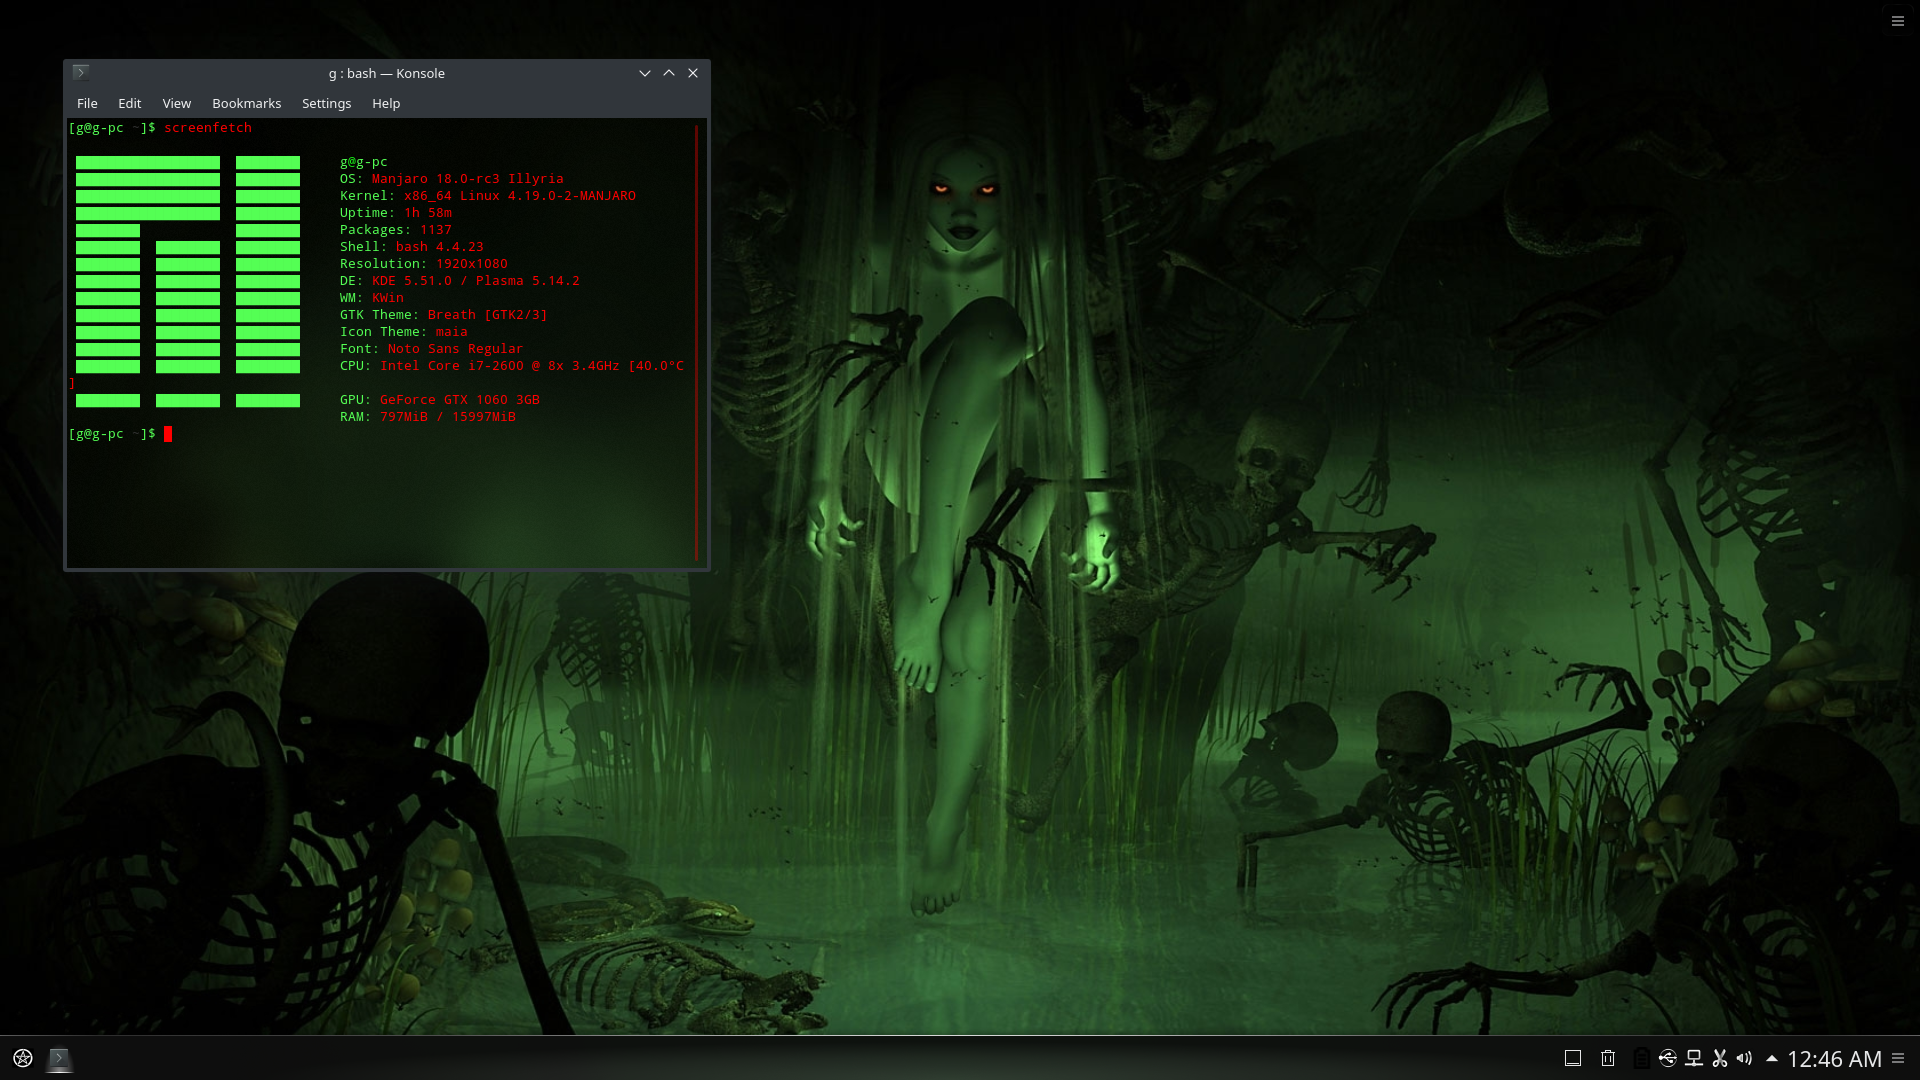The image size is (1920, 1080).
Task: Click the Show Desktop icon
Action: 1573,1058
